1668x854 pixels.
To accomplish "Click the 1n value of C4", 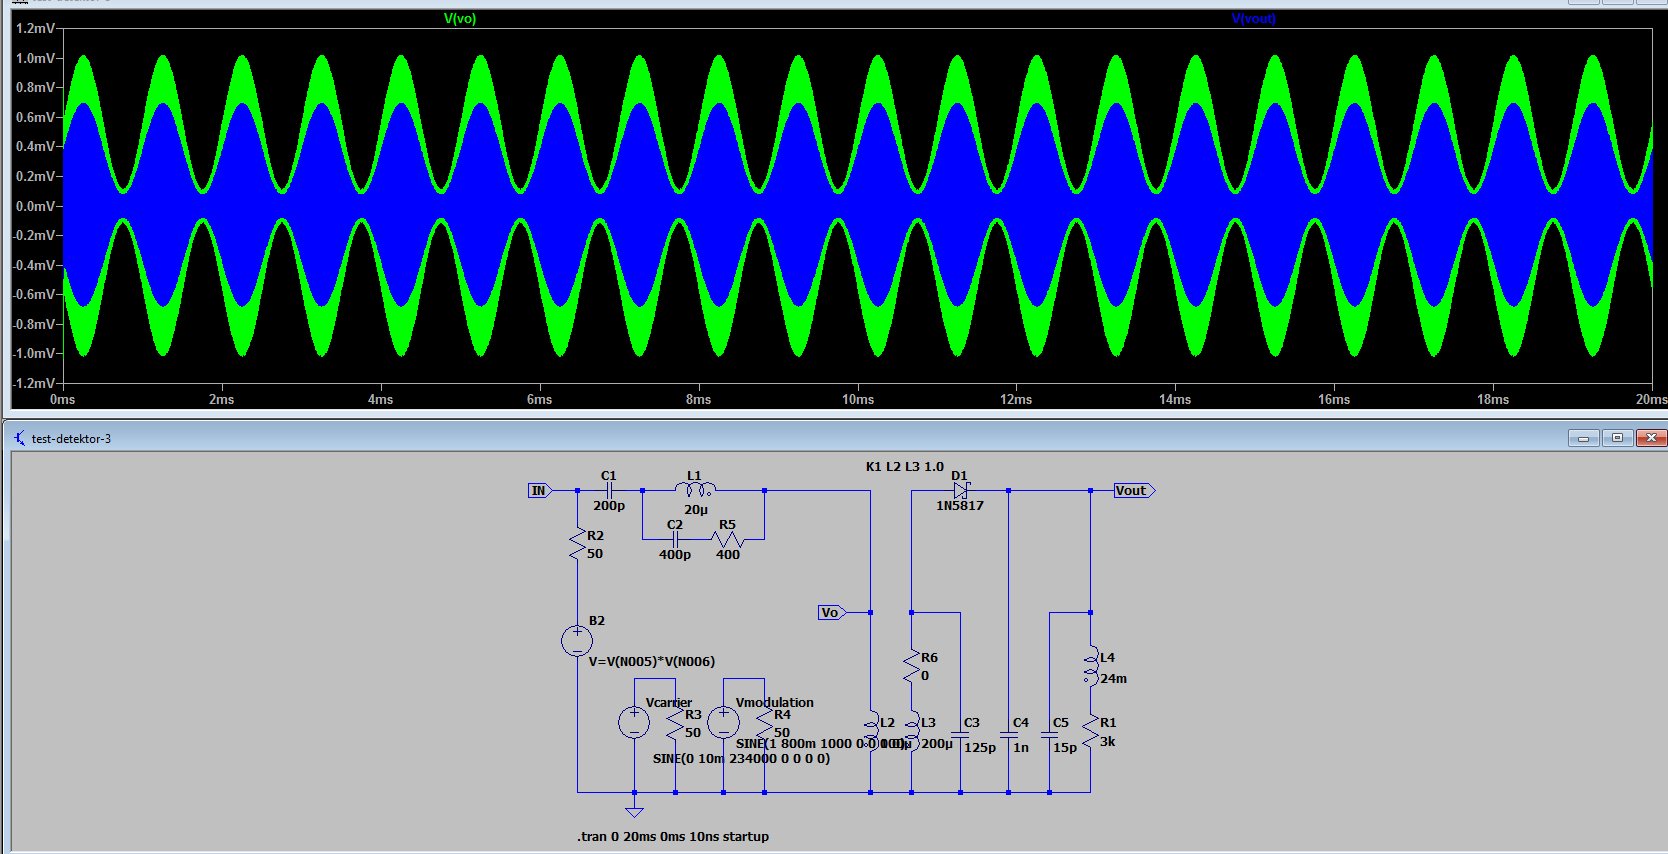I will tap(1021, 748).
